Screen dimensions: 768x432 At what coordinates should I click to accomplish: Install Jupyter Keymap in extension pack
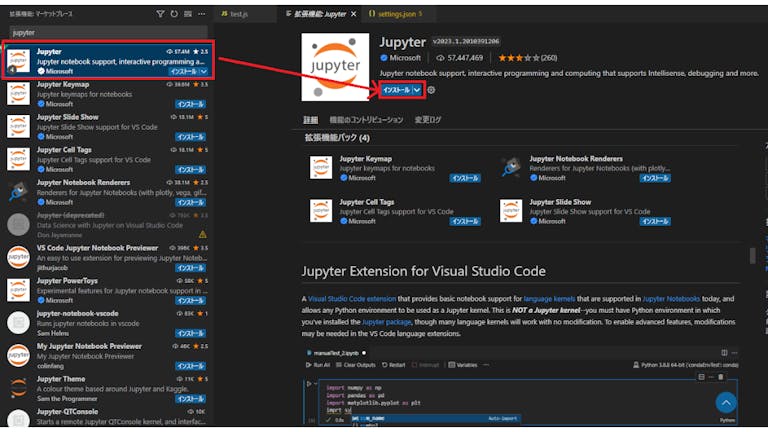465,178
